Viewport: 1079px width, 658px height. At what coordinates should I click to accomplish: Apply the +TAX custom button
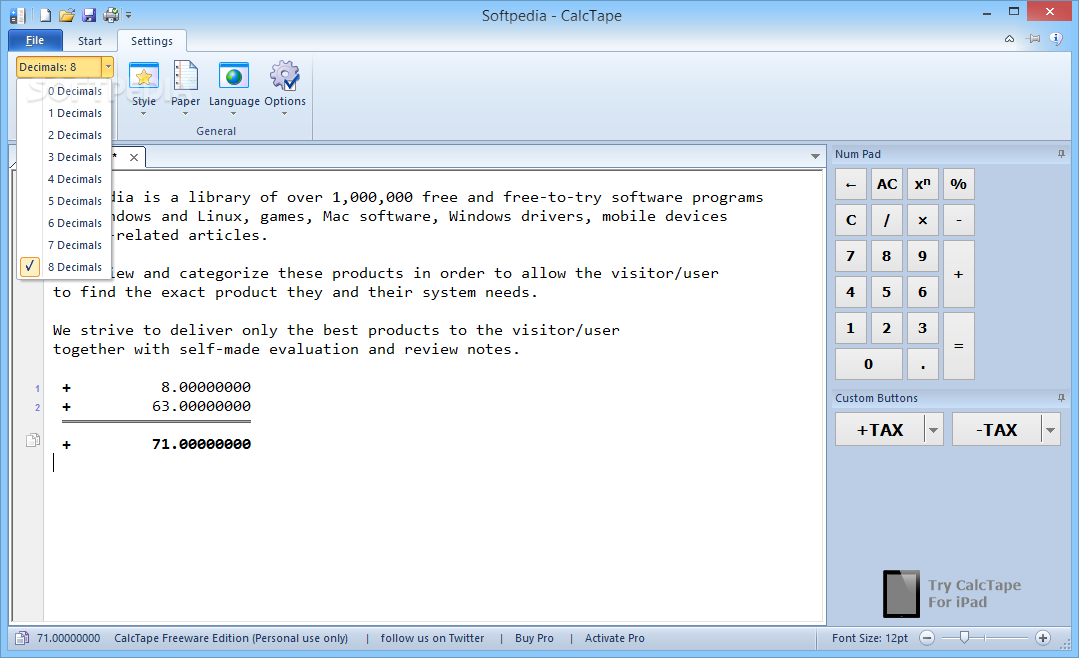pyautogui.click(x=880, y=430)
